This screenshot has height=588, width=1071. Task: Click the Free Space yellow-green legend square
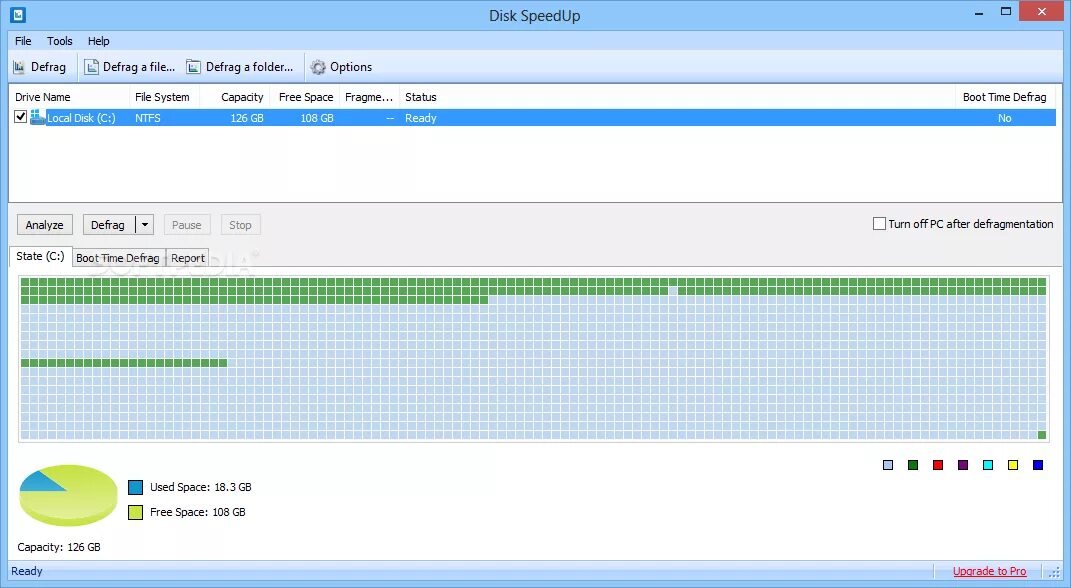click(x=135, y=512)
